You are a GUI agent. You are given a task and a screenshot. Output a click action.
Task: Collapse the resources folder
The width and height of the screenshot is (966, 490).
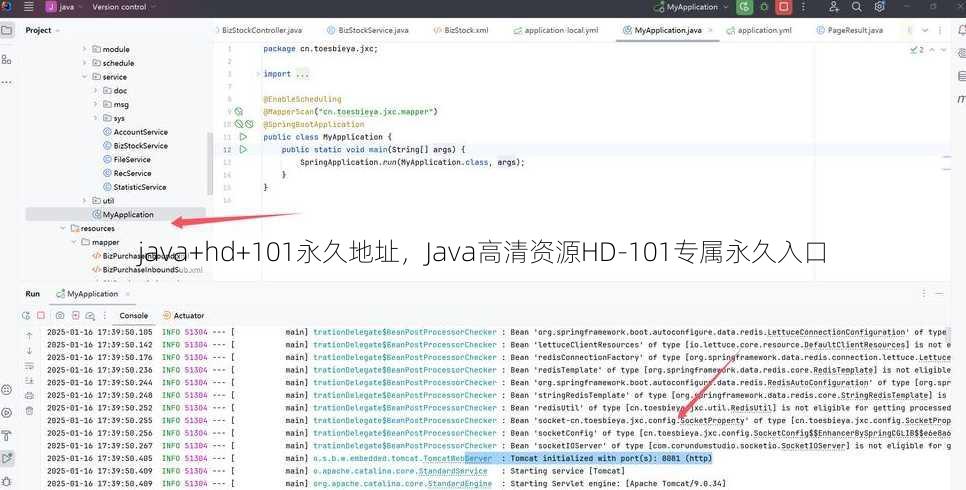click(63, 228)
